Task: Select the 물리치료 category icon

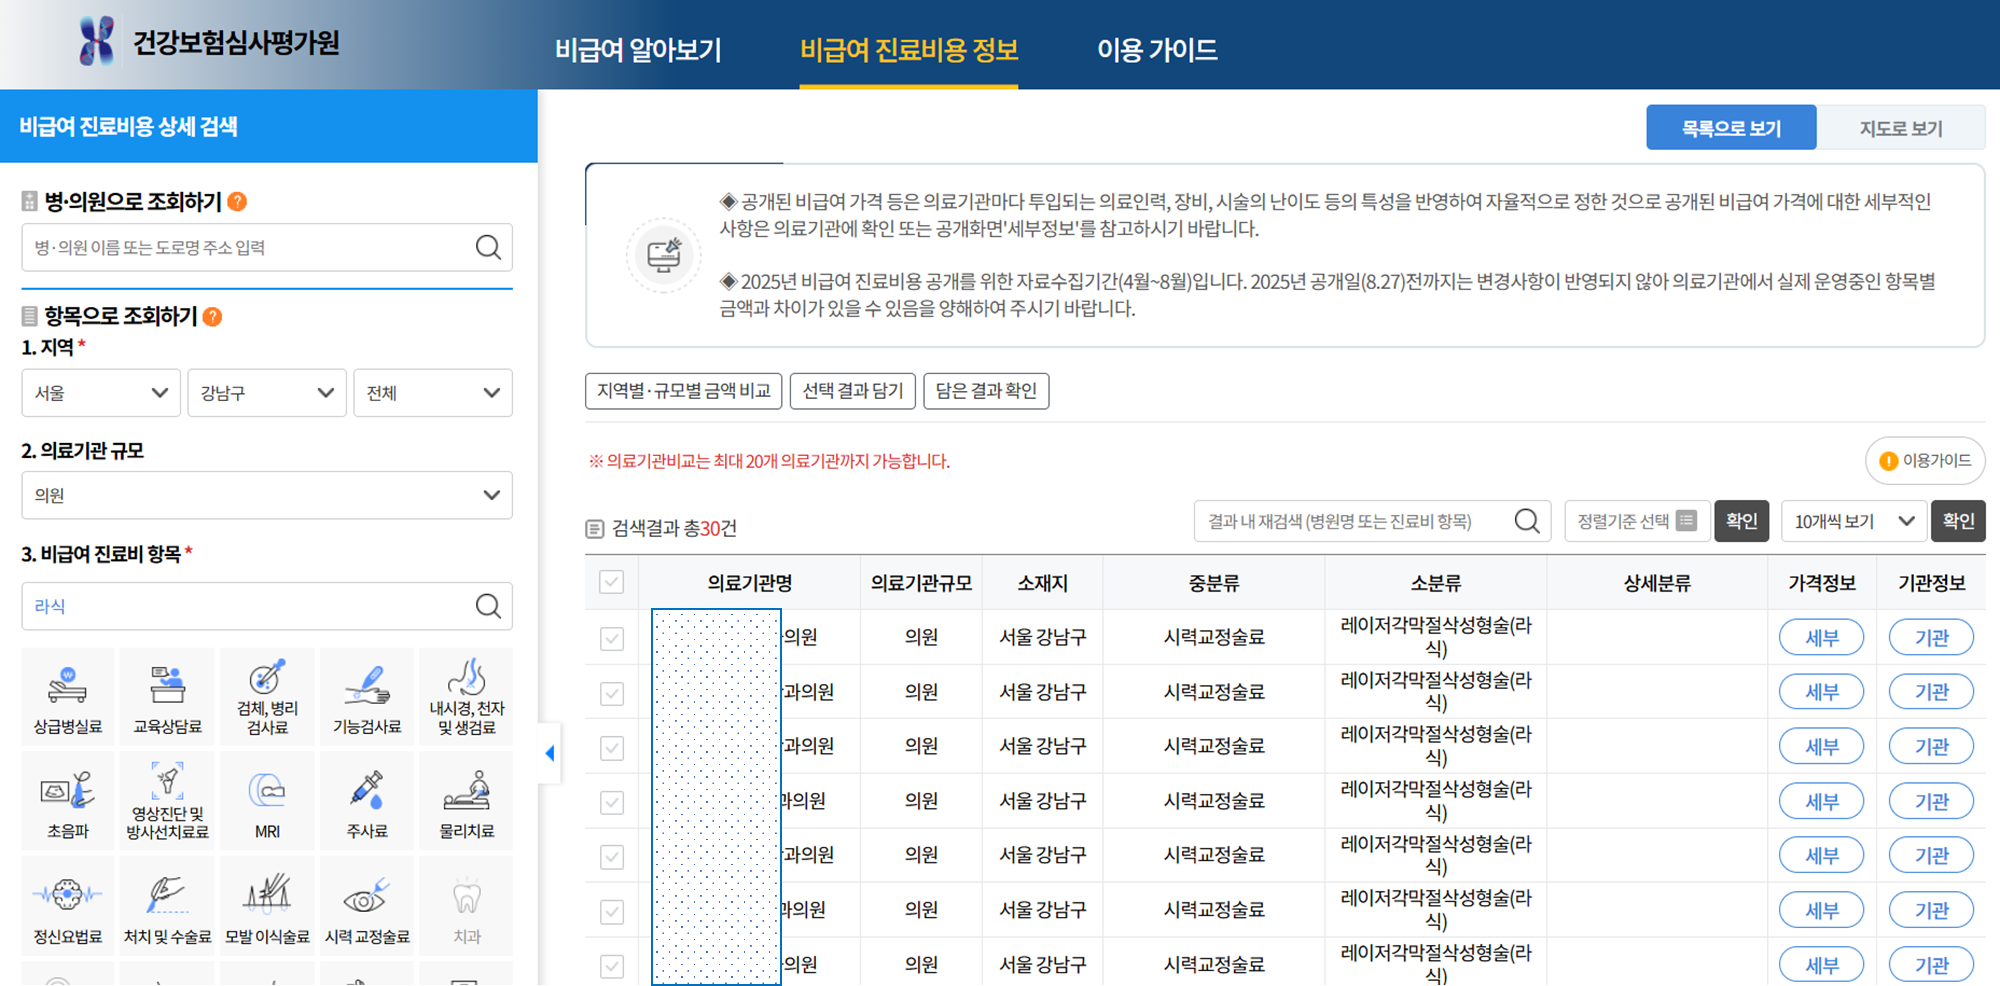Action: coord(465,800)
